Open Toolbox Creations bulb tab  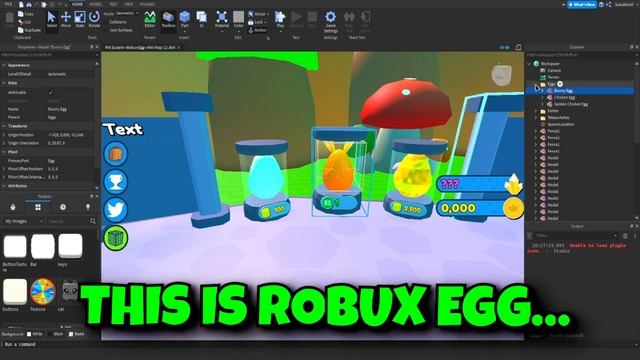coord(88,207)
